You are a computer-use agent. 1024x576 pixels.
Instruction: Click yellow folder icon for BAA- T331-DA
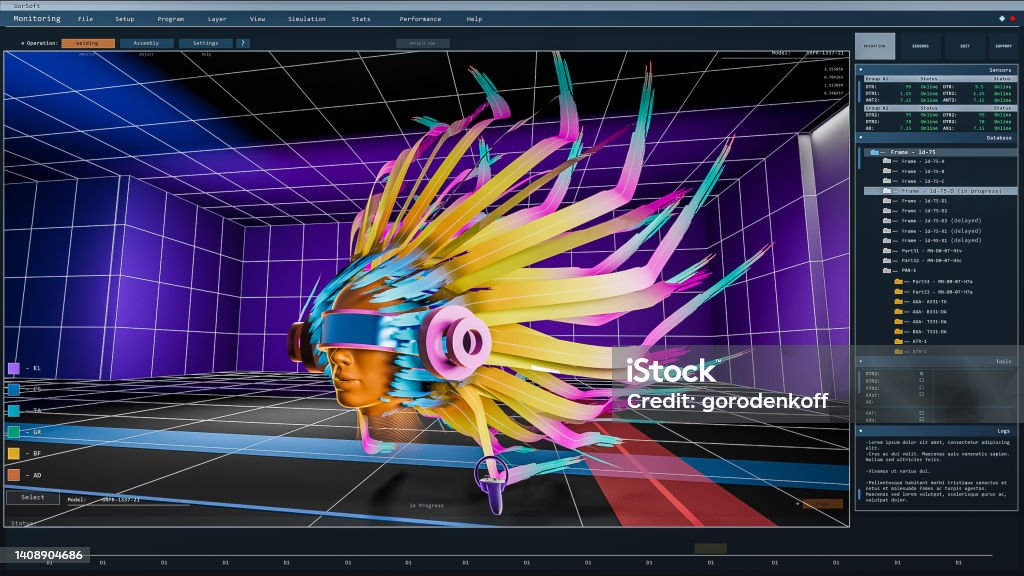(899, 331)
